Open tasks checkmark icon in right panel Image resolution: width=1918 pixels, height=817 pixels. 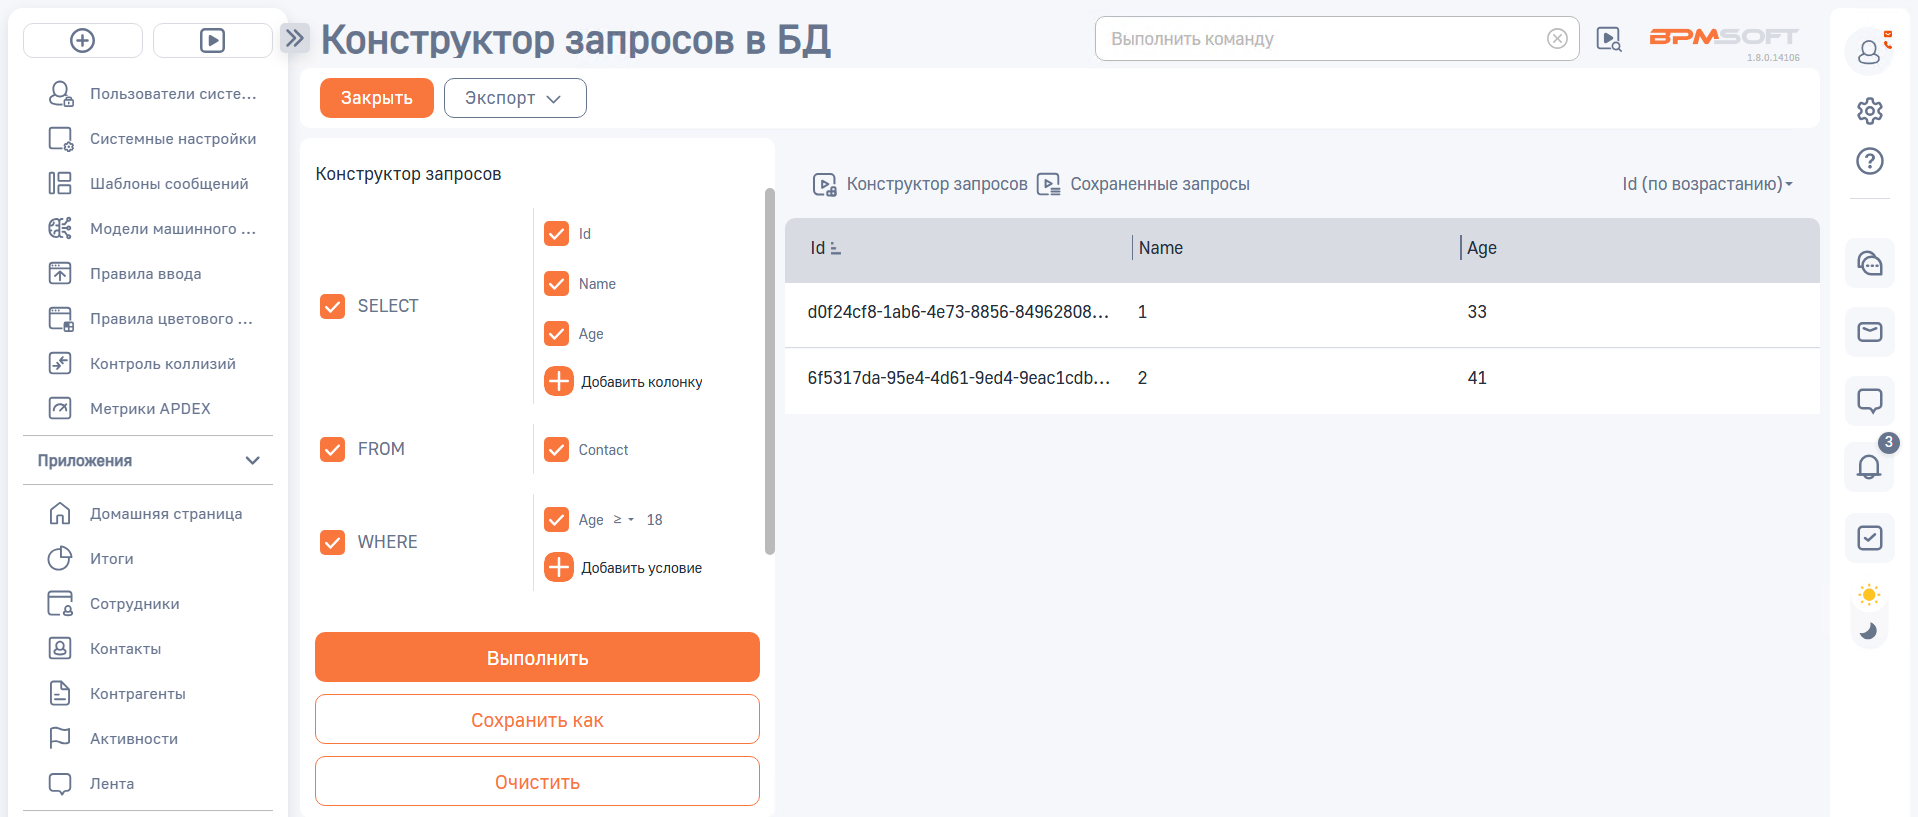1870,538
